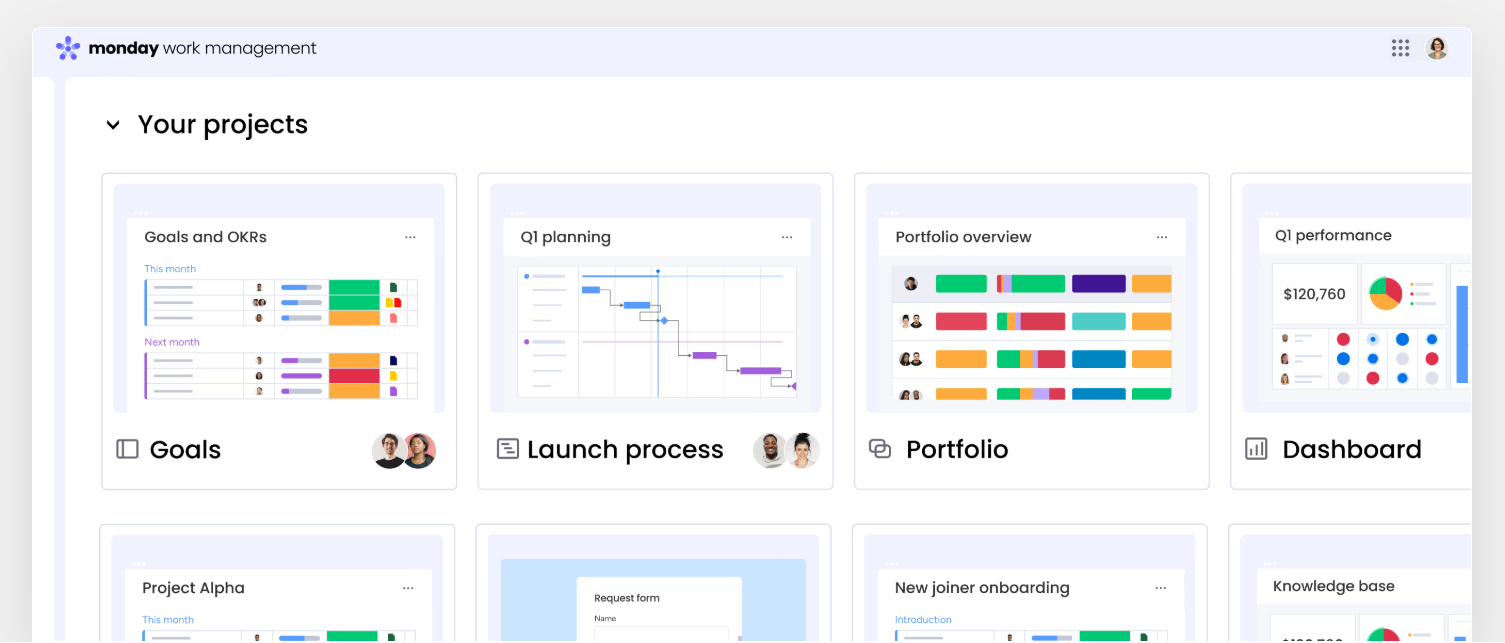
Task: Click the Launch process Gantt icon
Action: tap(507, 449)
